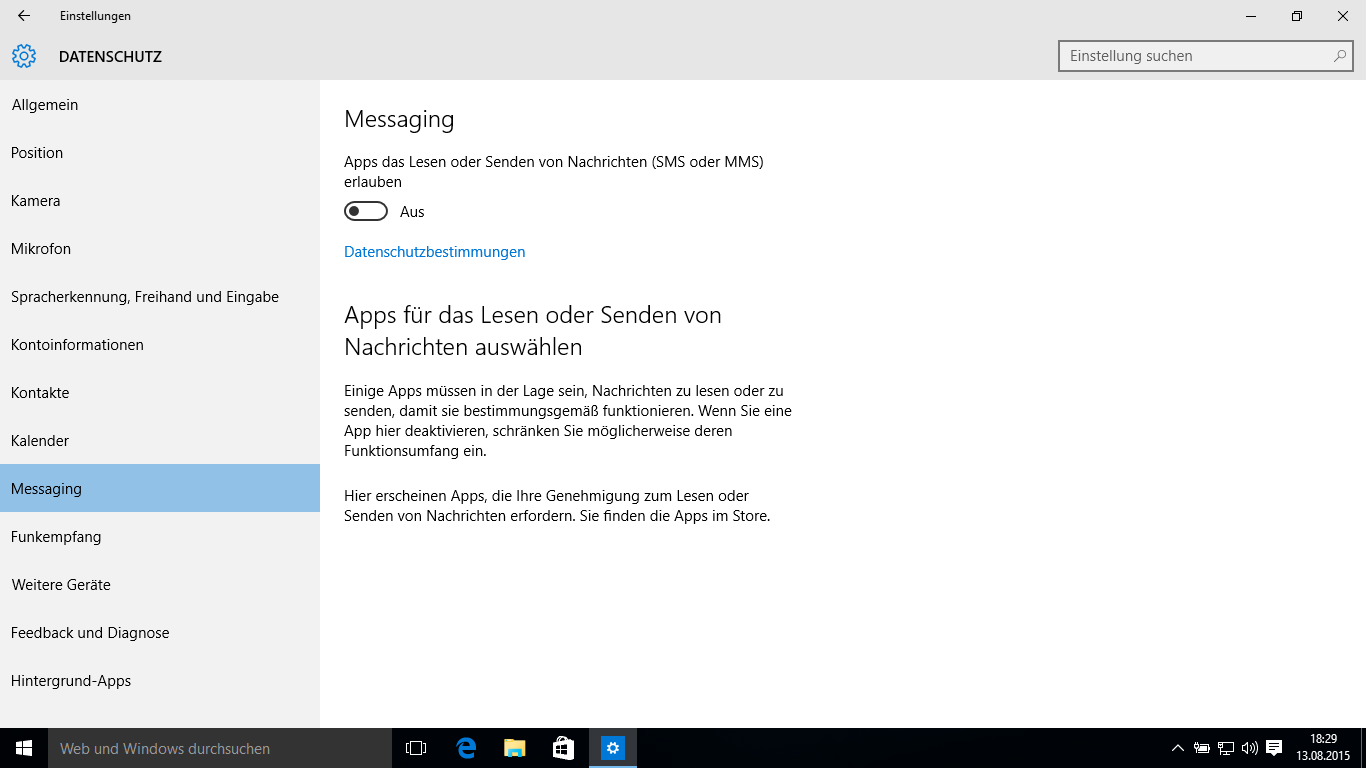
Task: Click the back arrow in title bar
Action: pyautogui.click(x=24, y=16)
